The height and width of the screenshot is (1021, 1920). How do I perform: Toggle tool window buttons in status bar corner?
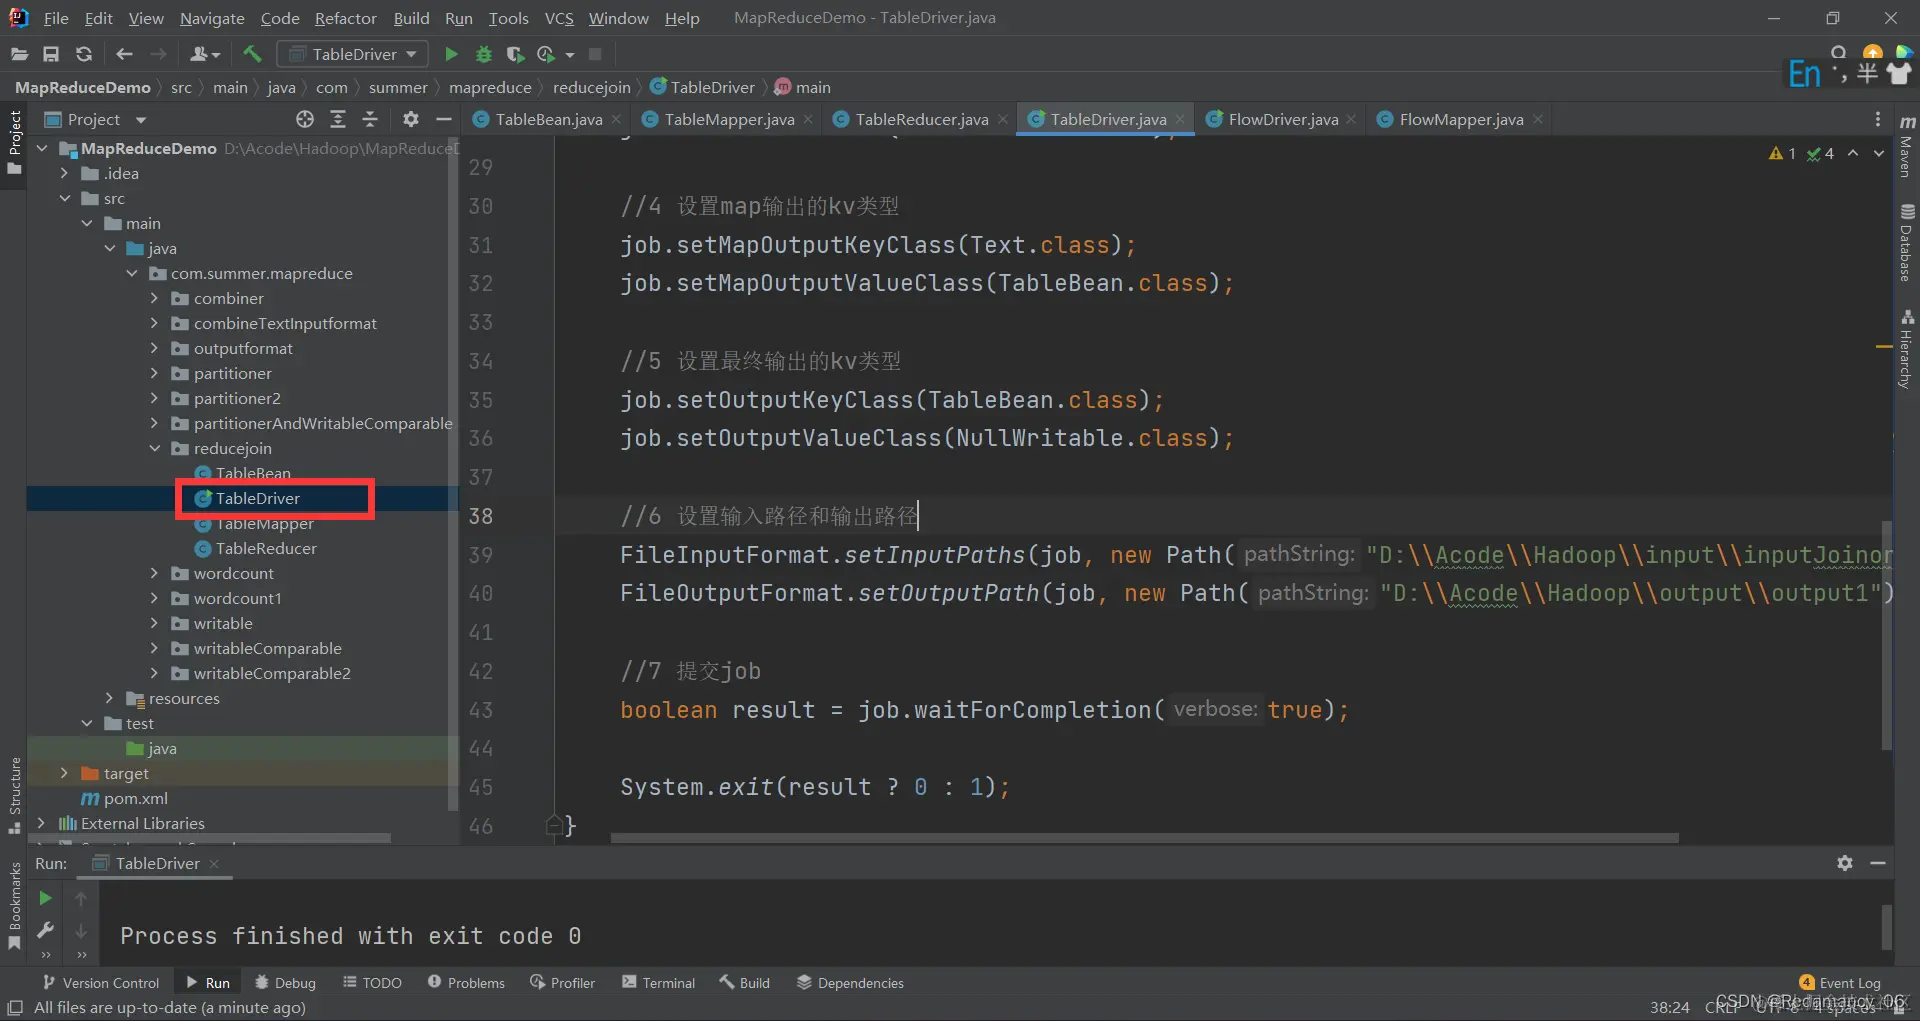pos(15,1008)
